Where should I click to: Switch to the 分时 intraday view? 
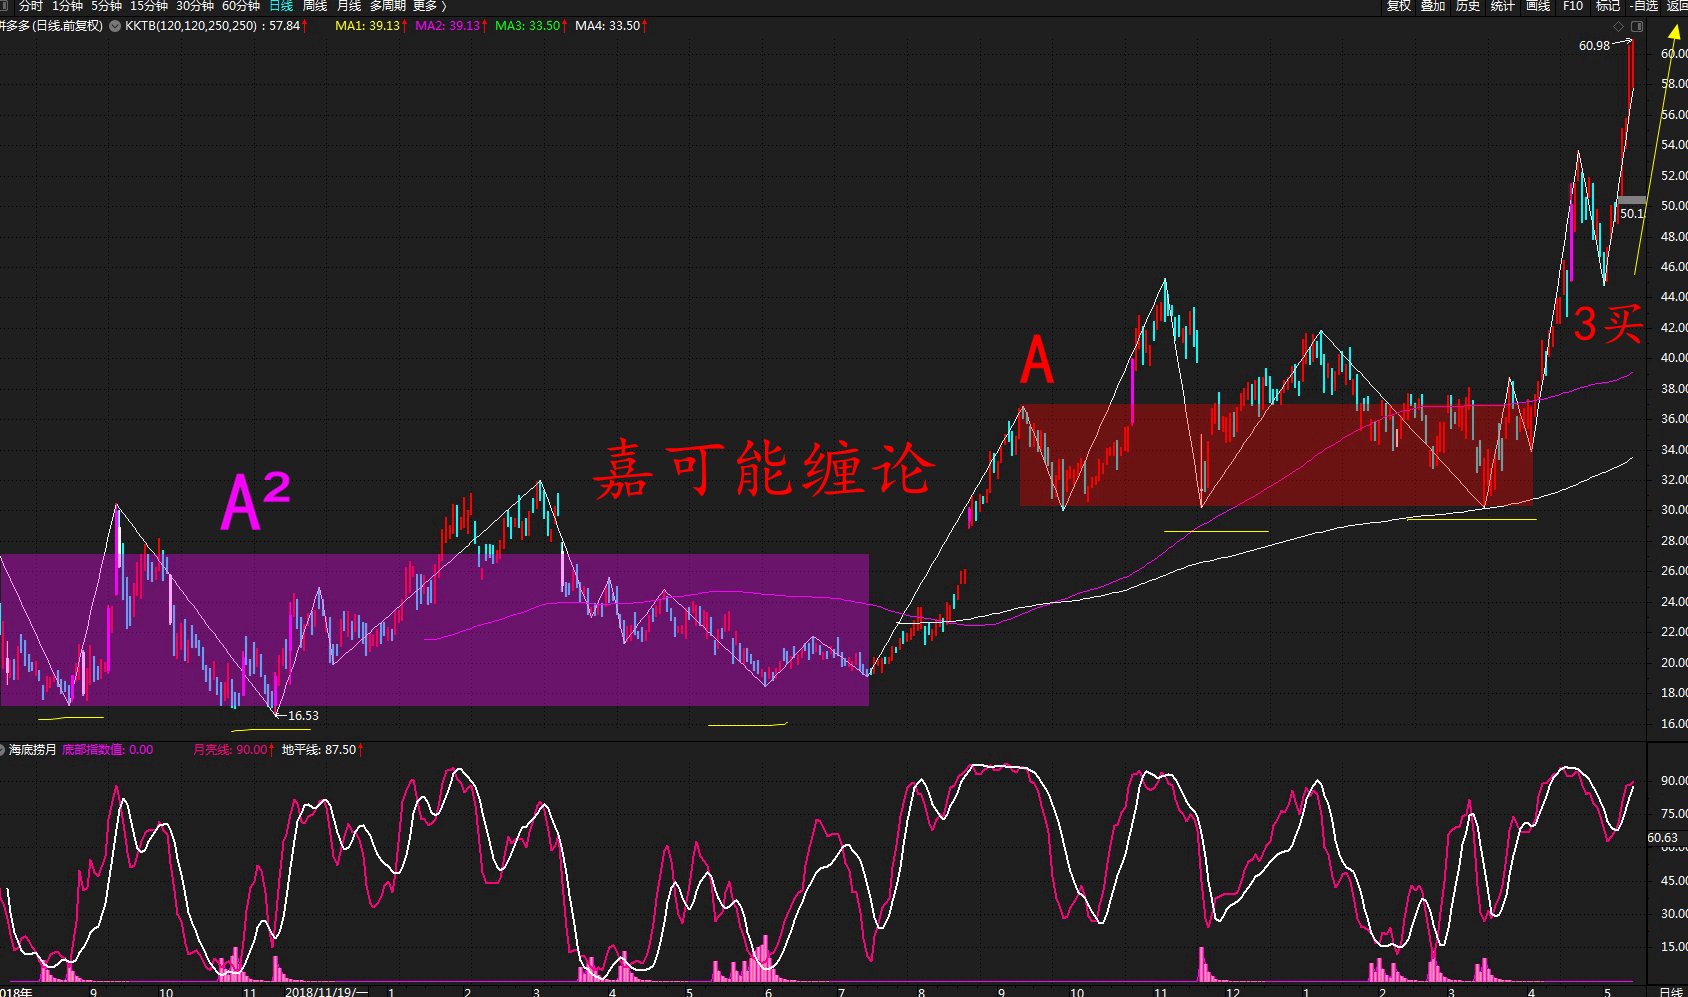30,6
